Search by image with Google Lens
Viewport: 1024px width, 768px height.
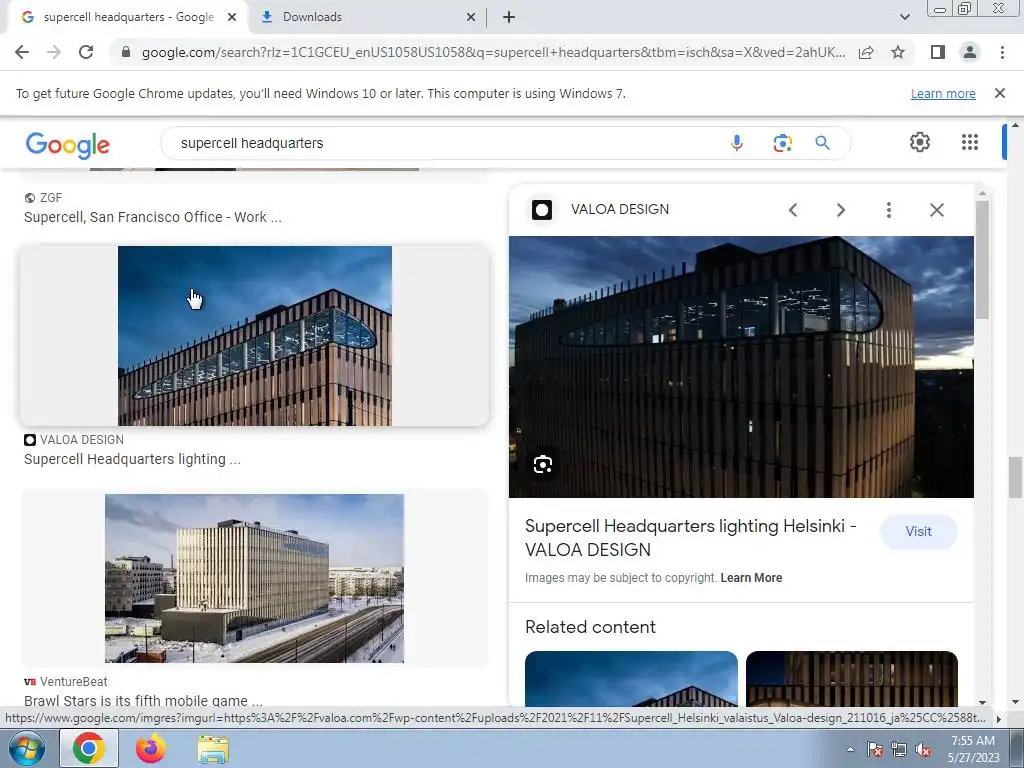782,143
